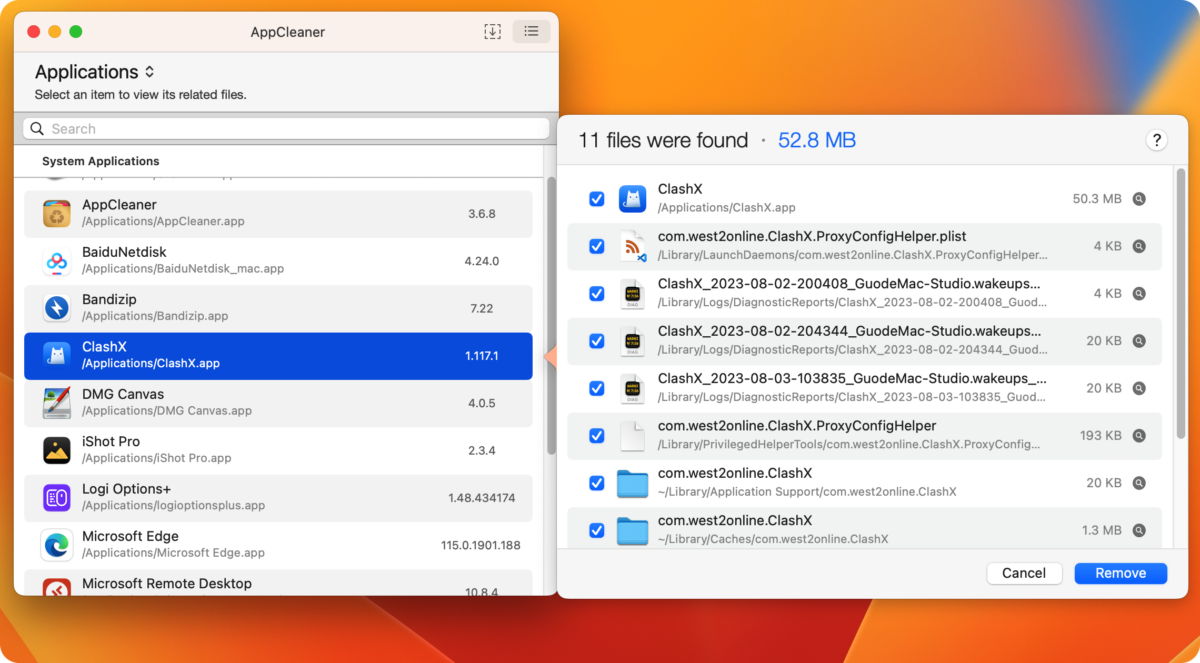Select the iShot Pro application name
1200x663 pixels.
[x=111, y=441]
